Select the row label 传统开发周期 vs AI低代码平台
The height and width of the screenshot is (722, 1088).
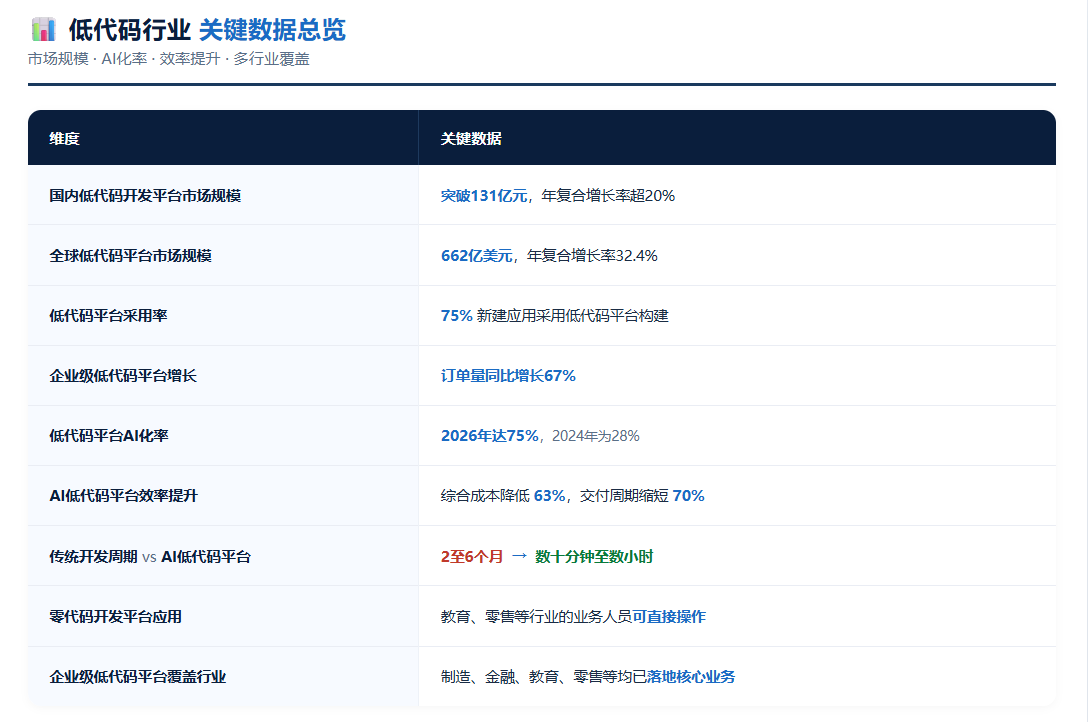[150, 557]
